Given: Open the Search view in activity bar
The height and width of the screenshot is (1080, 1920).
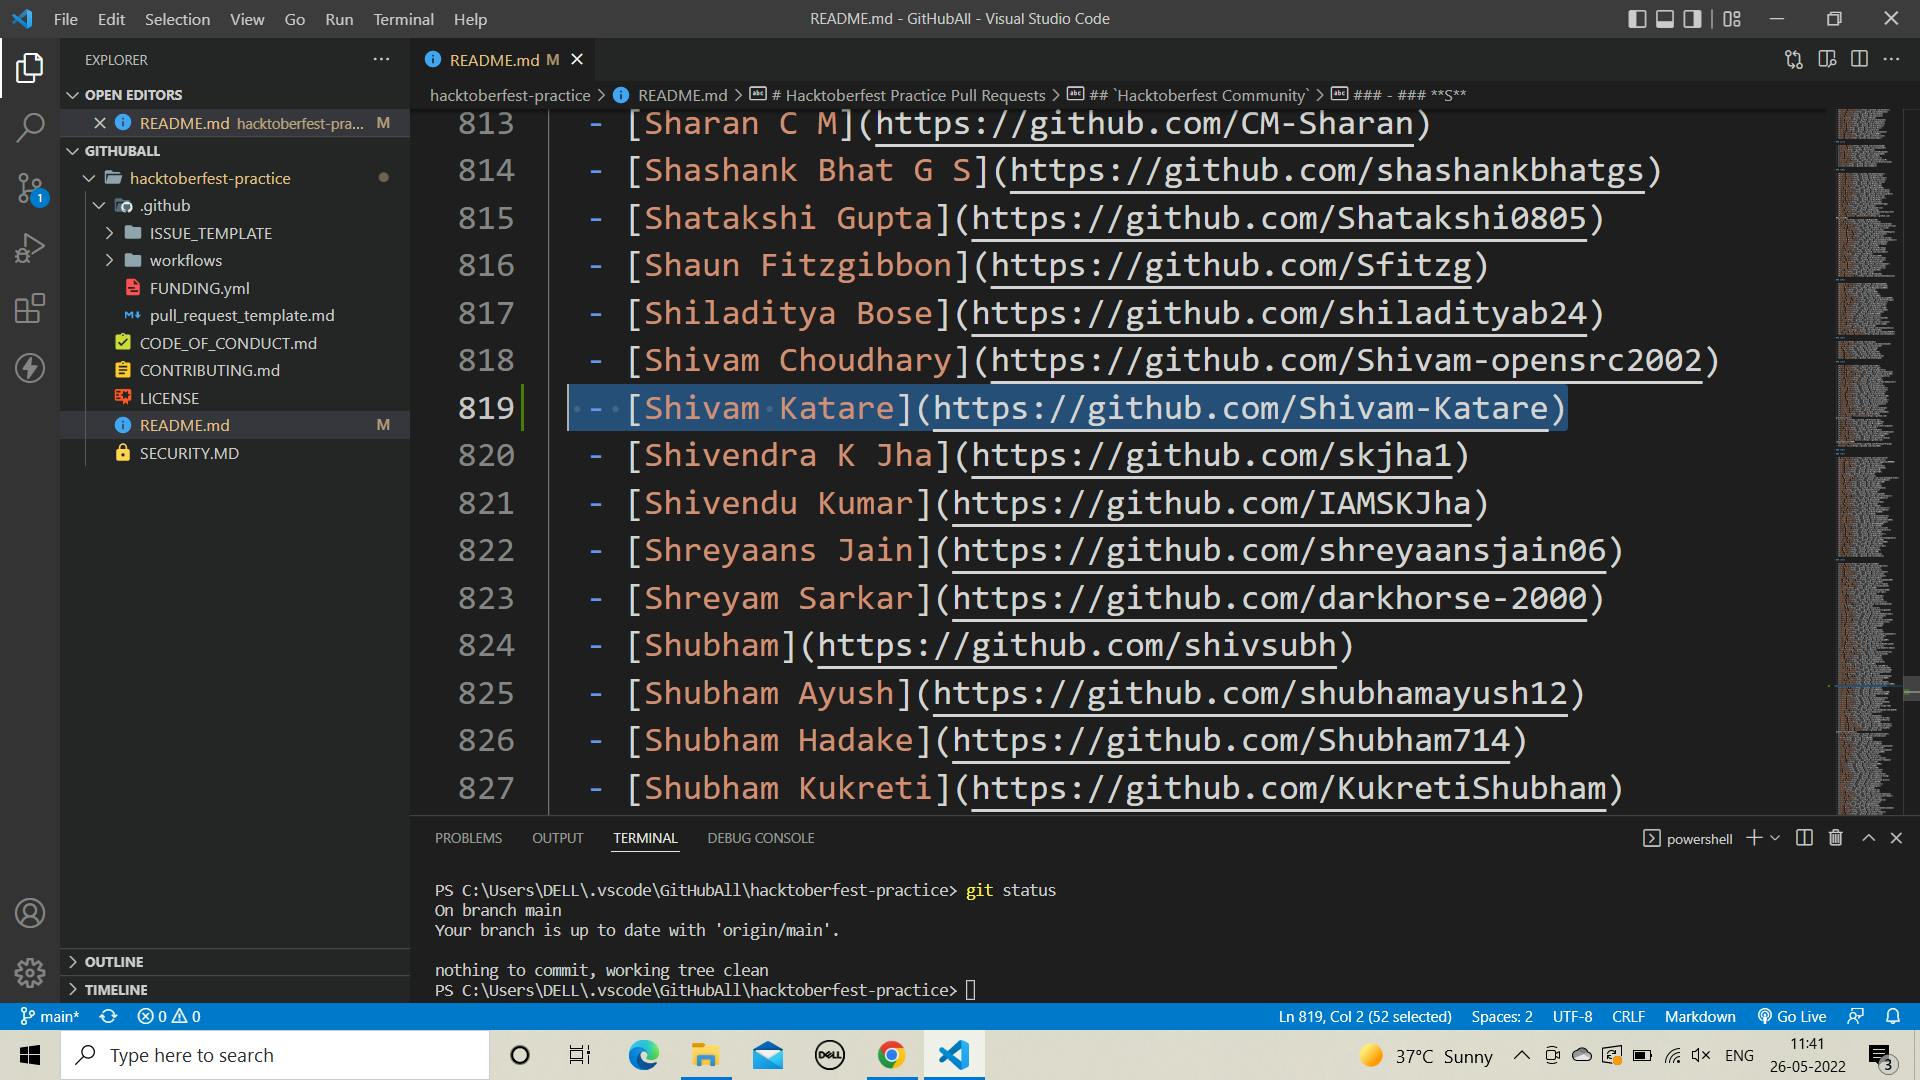Looking at the screenshot, I should coord(30,127).
